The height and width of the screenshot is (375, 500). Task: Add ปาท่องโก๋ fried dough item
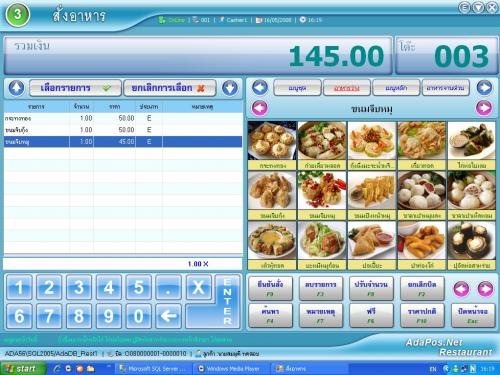click(422, 245)
